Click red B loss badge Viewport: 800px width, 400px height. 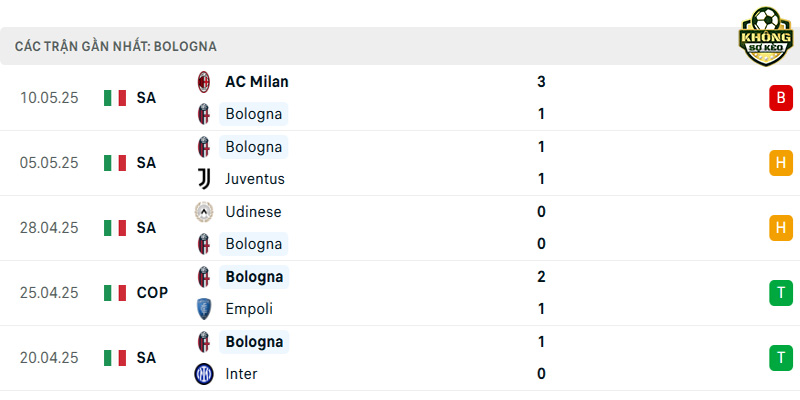(781, 98)
